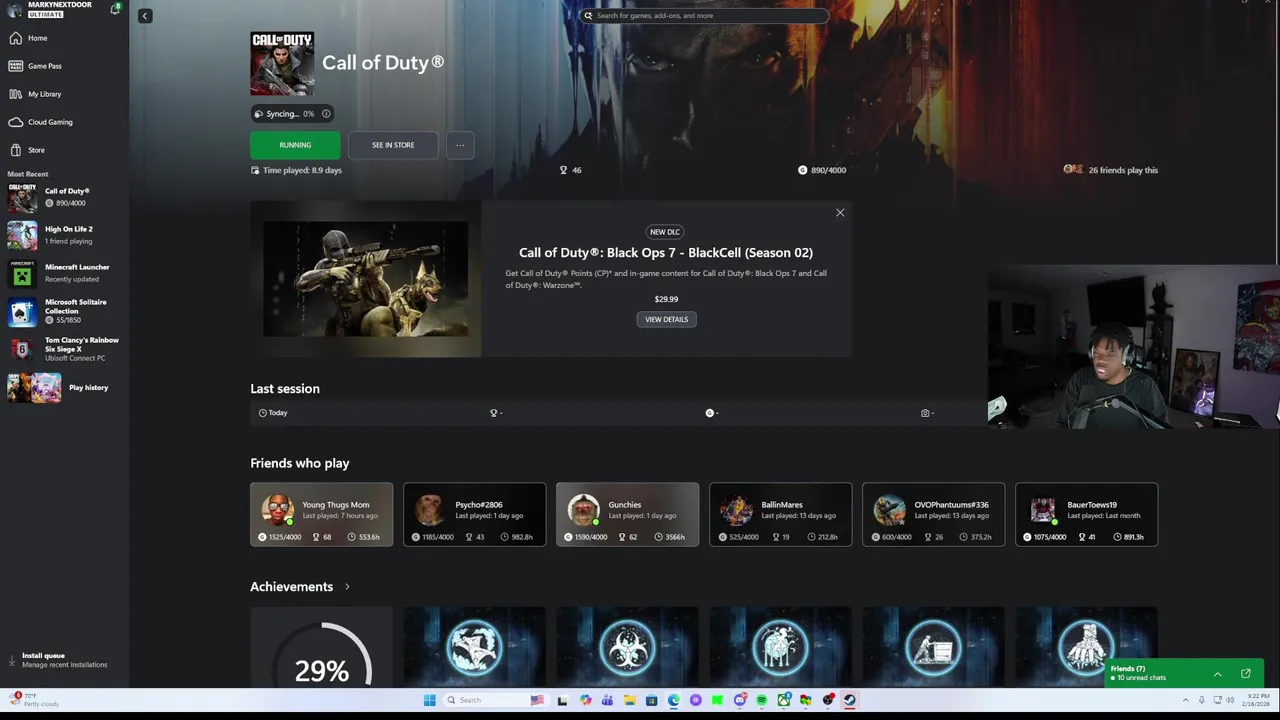The width and height of the screenshot is (1280, 720).
Task: Click the SEE IN STORE button
Action: click(393, 145)
